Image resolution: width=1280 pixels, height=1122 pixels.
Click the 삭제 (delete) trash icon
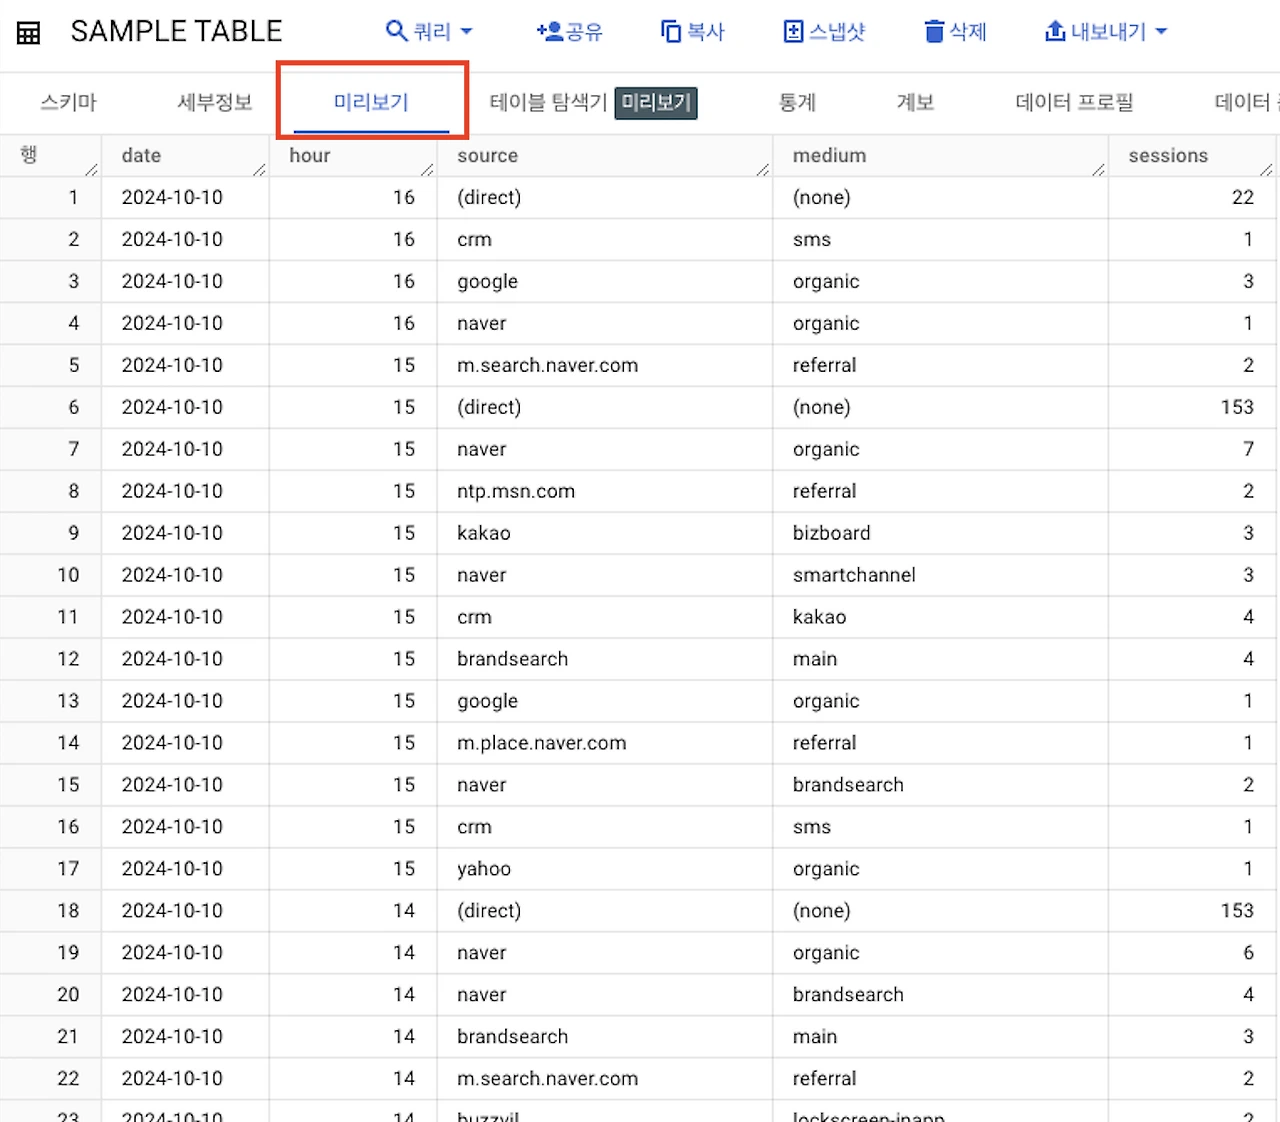click(936, 31)
